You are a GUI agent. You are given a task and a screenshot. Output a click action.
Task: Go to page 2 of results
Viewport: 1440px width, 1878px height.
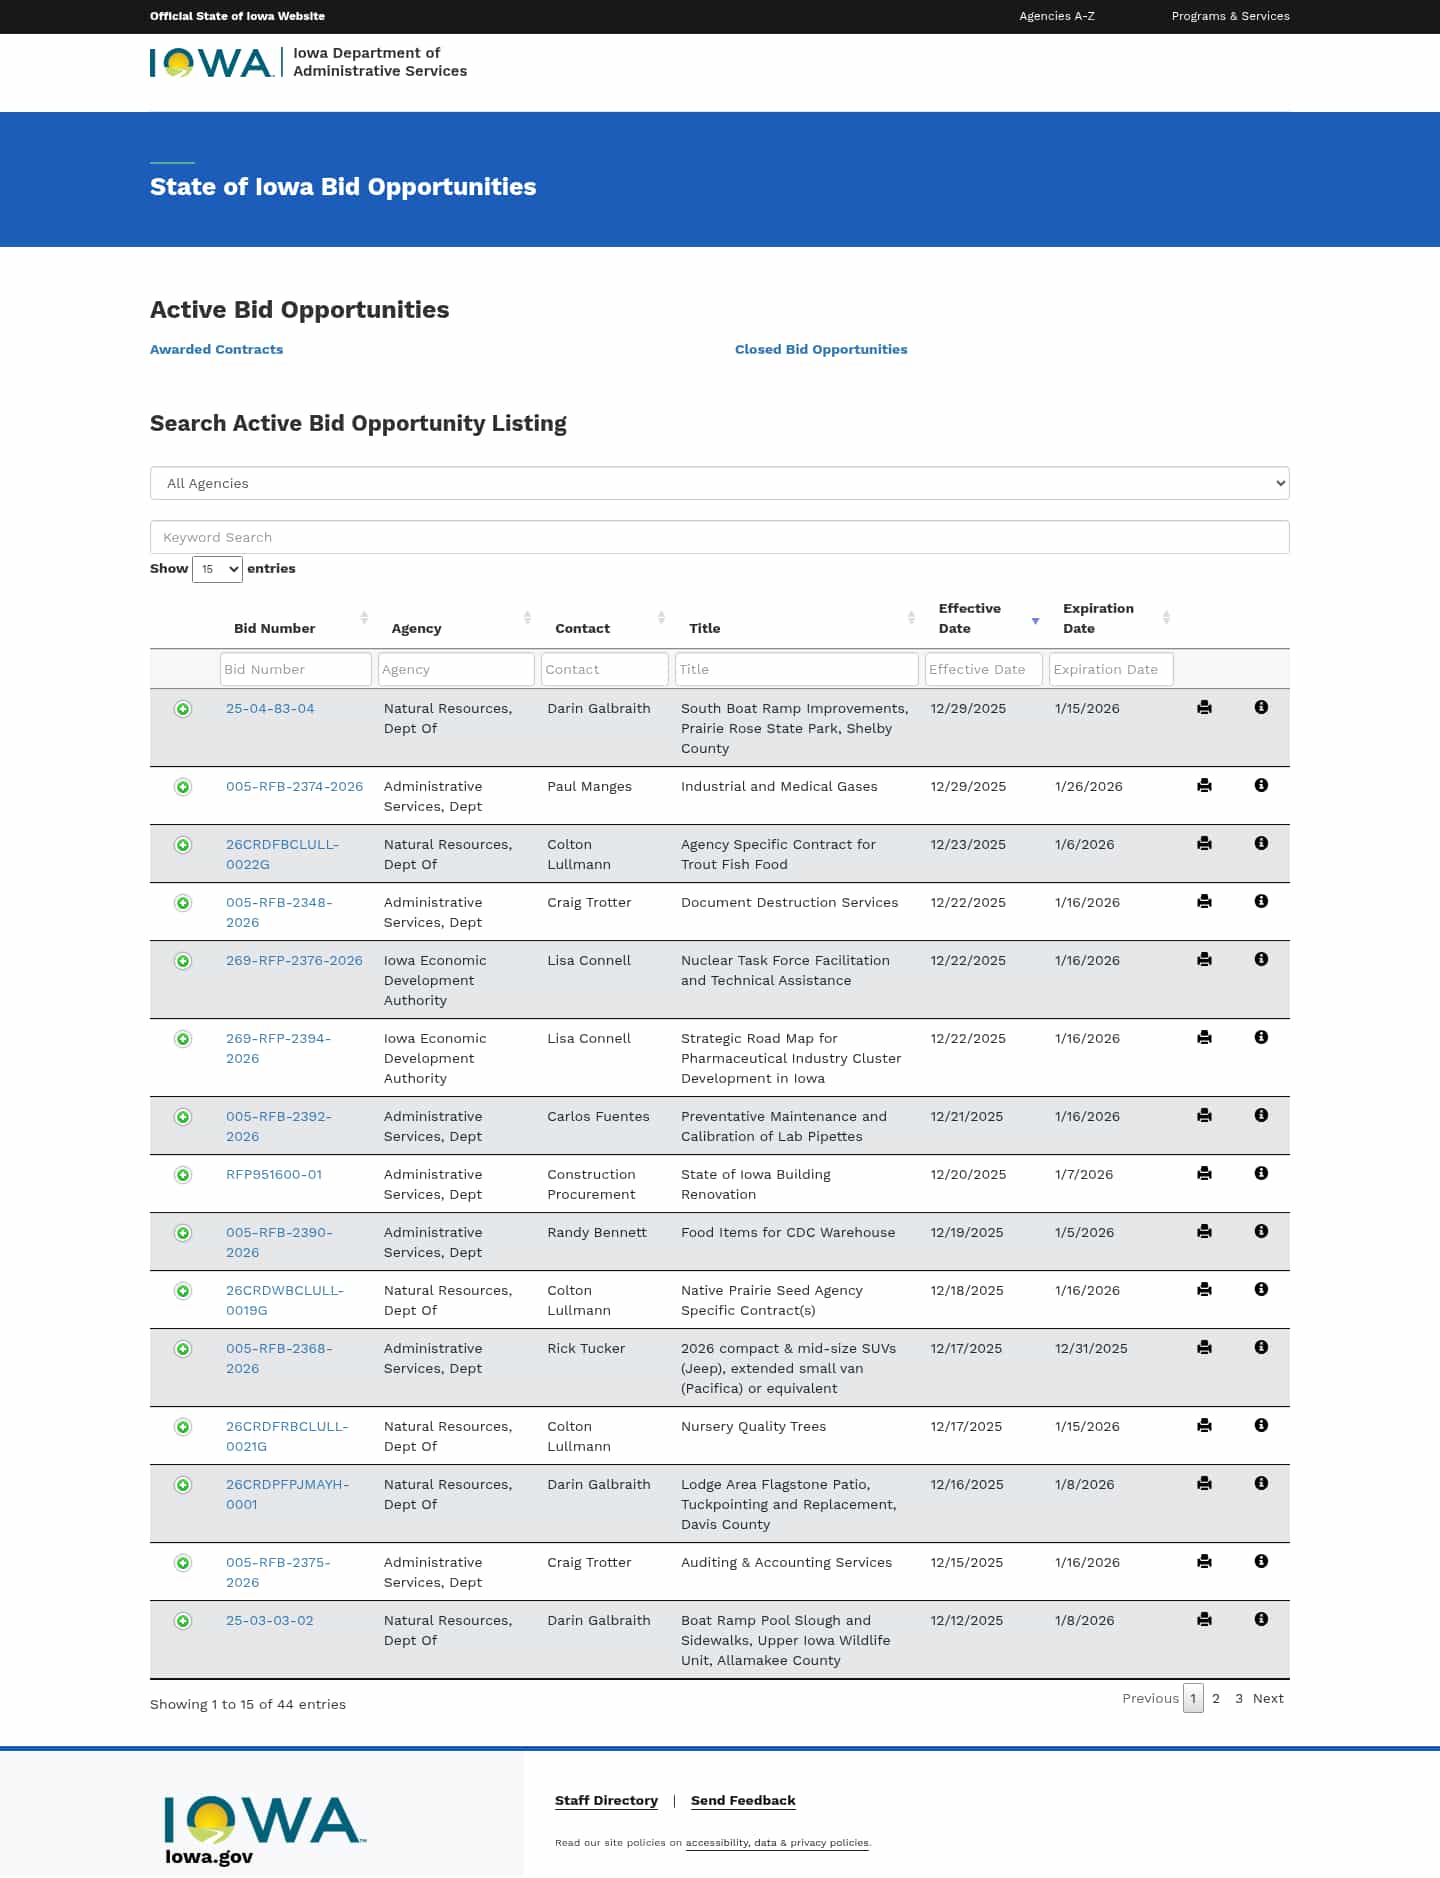click(1216, 1698)
